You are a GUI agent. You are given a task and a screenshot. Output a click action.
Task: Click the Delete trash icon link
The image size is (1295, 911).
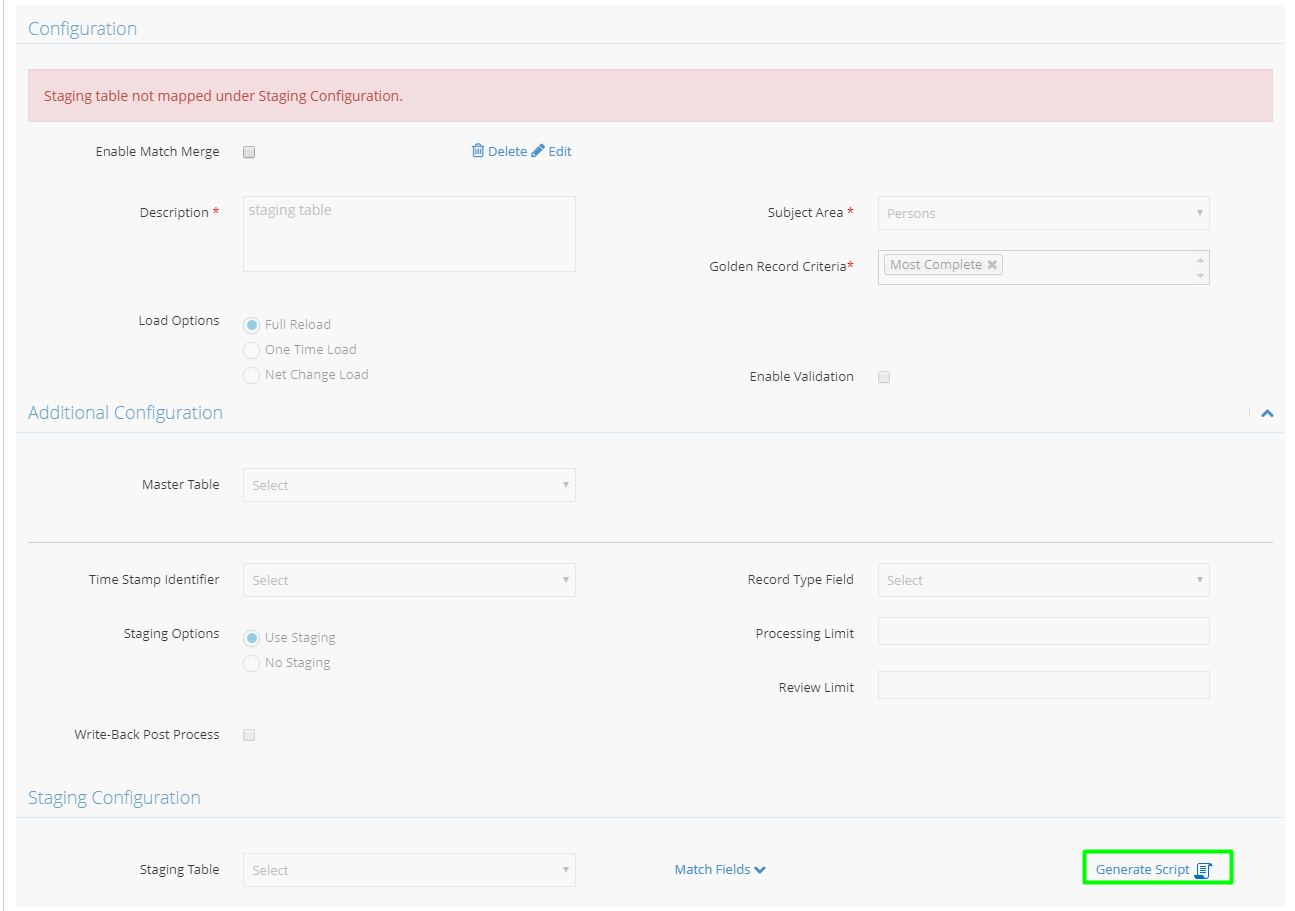click(499, 151)
